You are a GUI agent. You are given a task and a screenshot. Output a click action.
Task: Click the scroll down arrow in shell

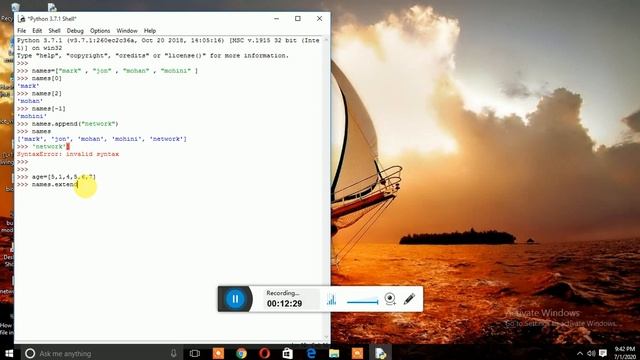pos(326,337)
